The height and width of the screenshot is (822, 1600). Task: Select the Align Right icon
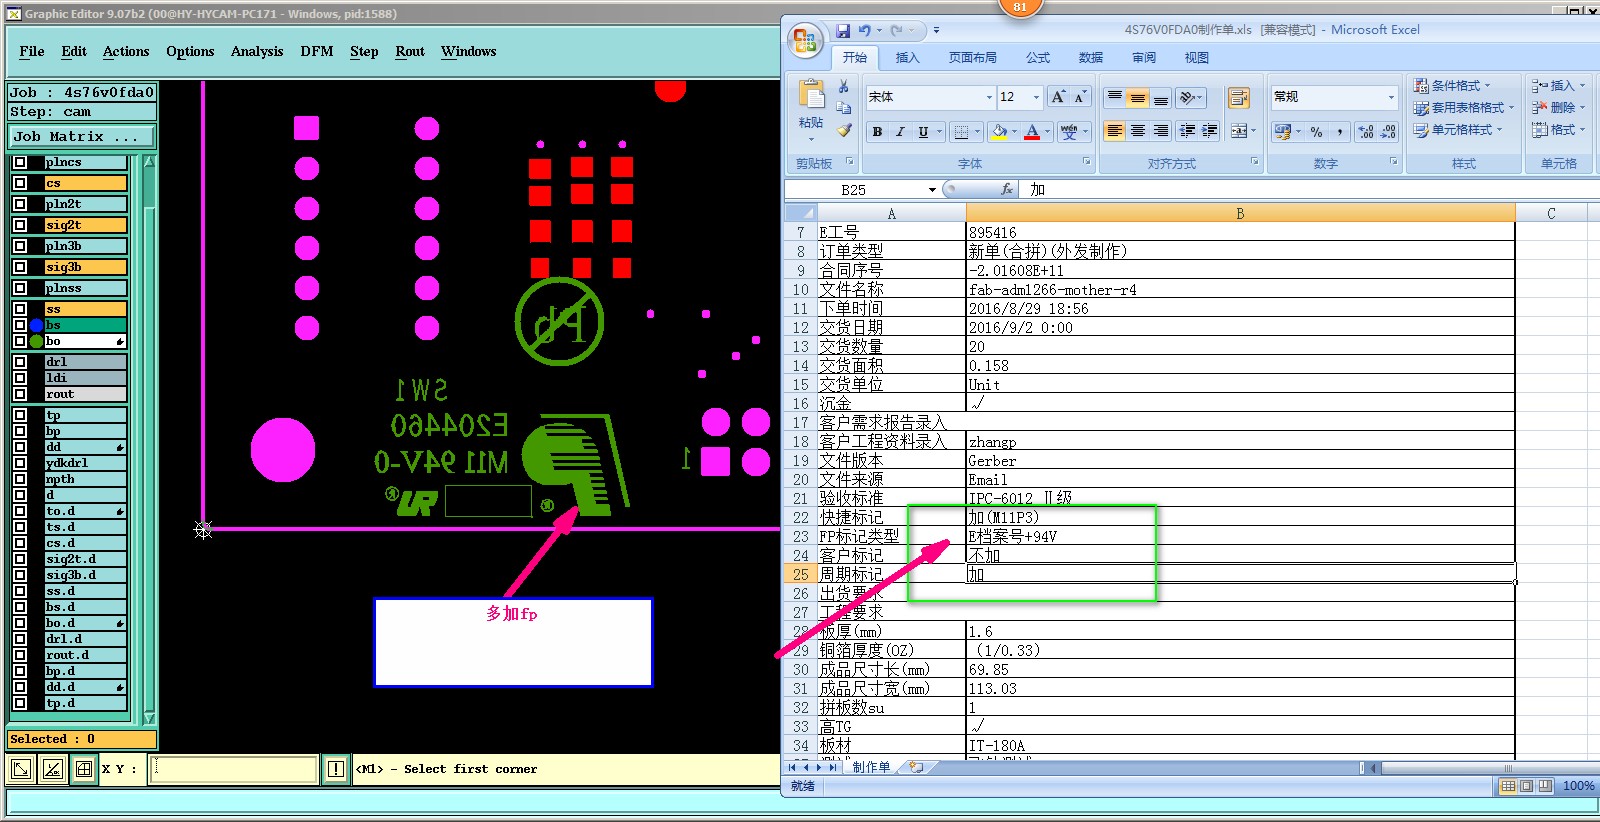pyautogui.click(x=1160, y=131)
